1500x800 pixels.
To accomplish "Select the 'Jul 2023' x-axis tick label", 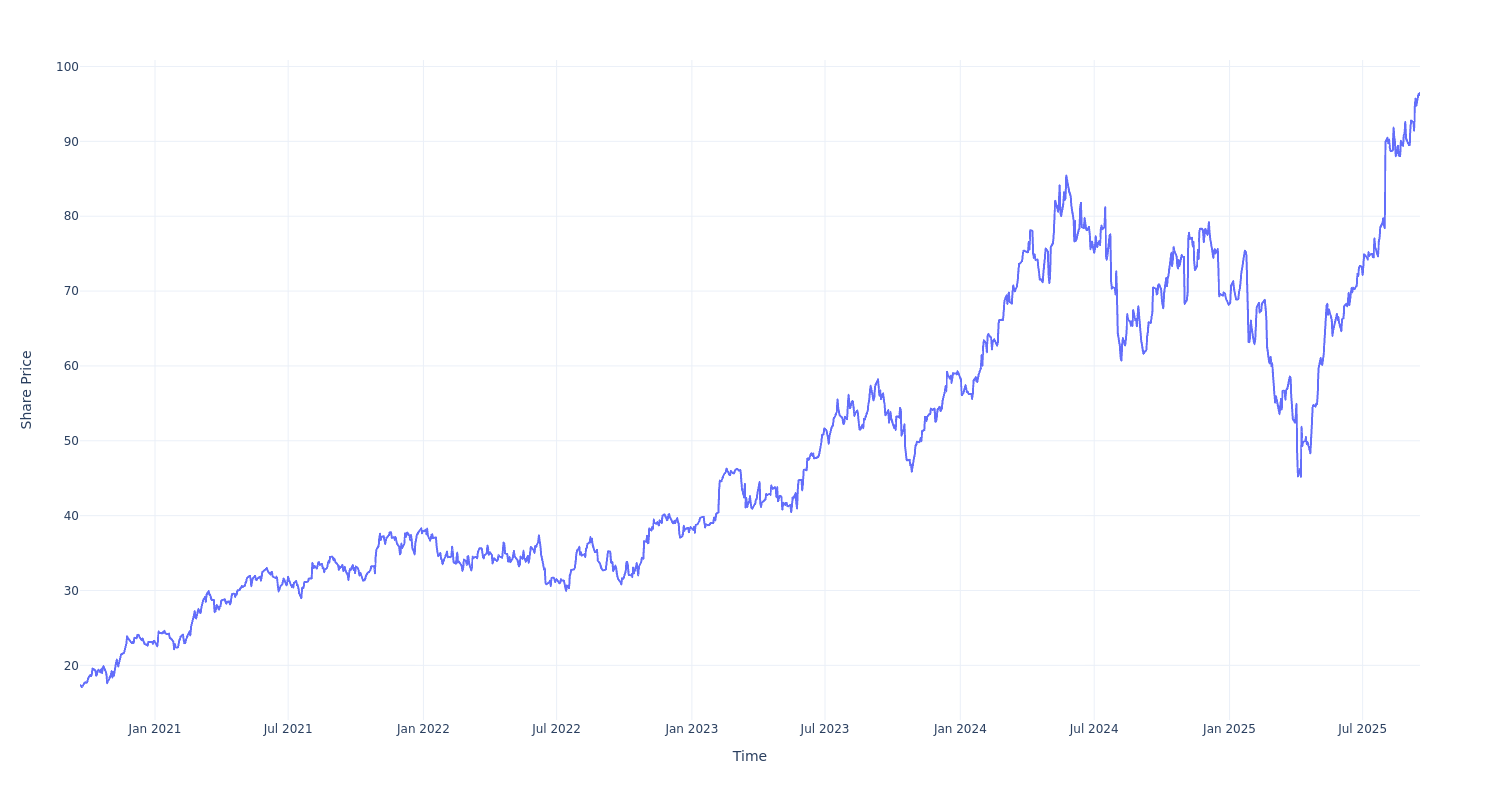I will point(825,729).
